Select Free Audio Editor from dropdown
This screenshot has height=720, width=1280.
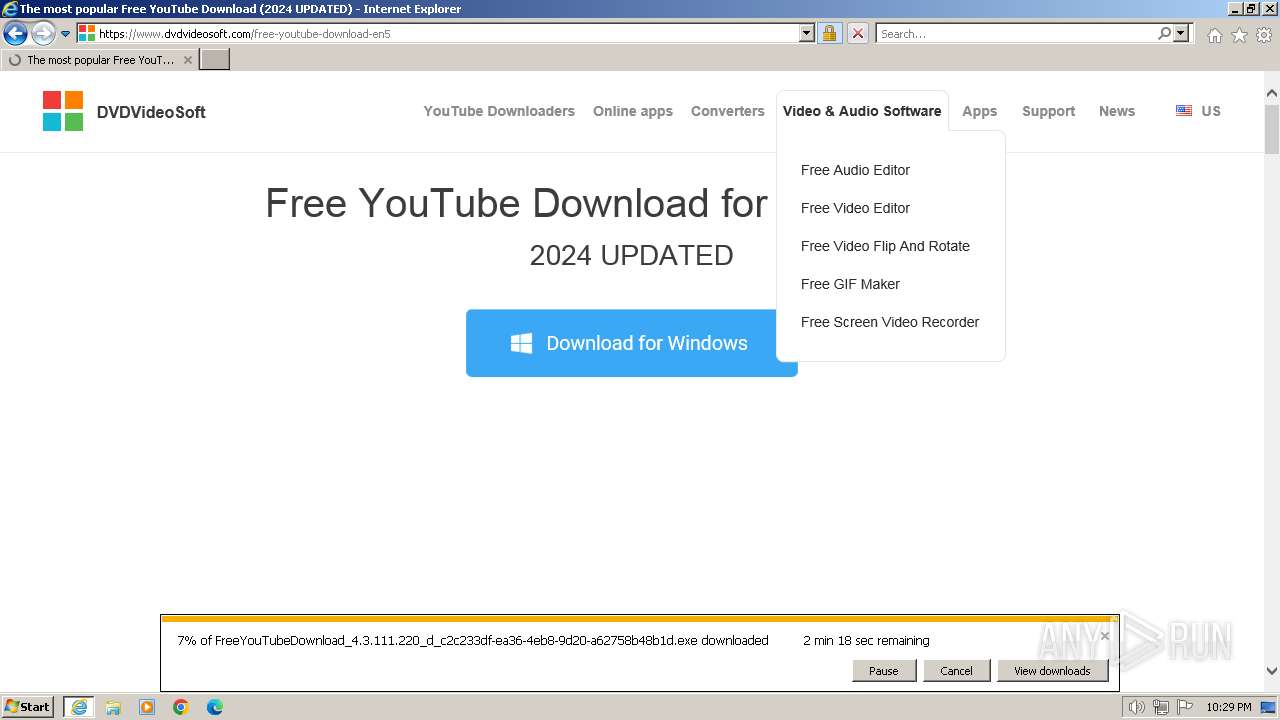click(855, 170)
